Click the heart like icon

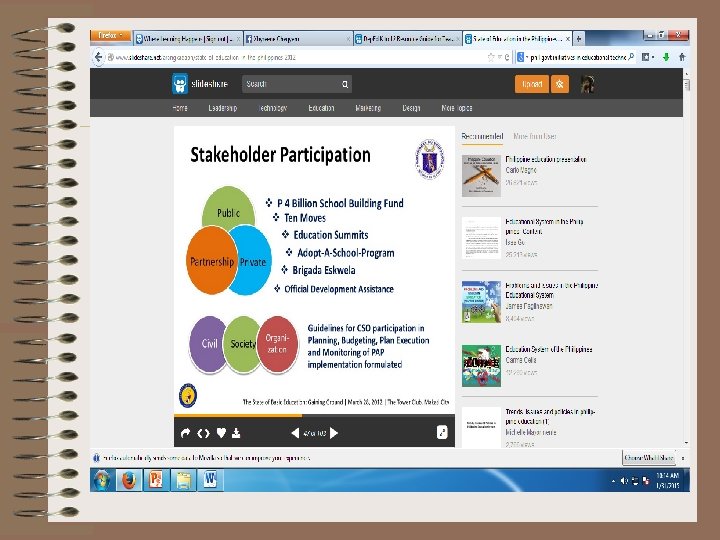[x=221, y=433]
